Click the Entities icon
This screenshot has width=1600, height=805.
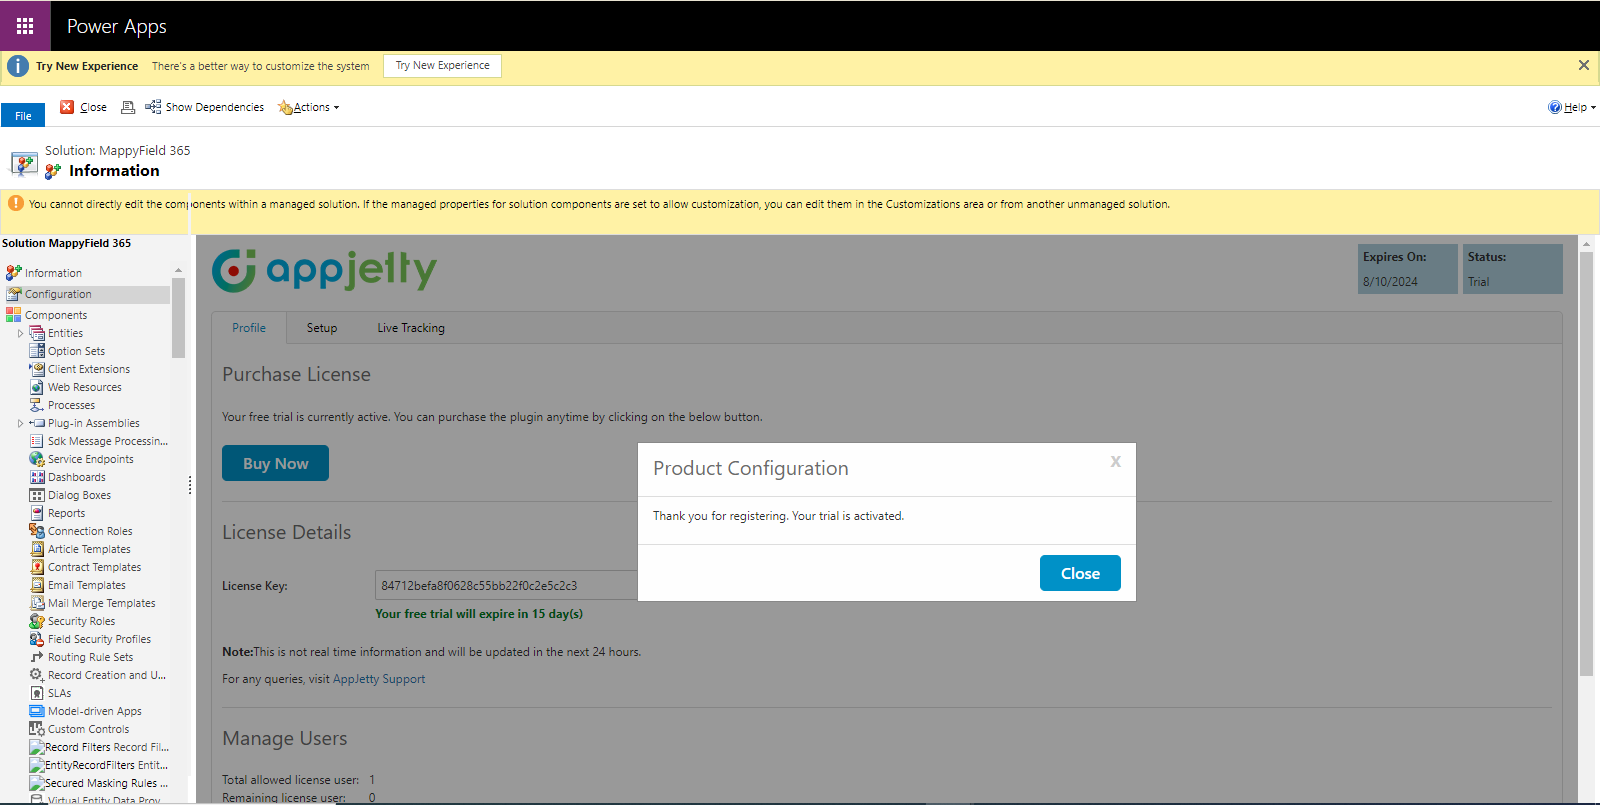[x=37, y=333]
